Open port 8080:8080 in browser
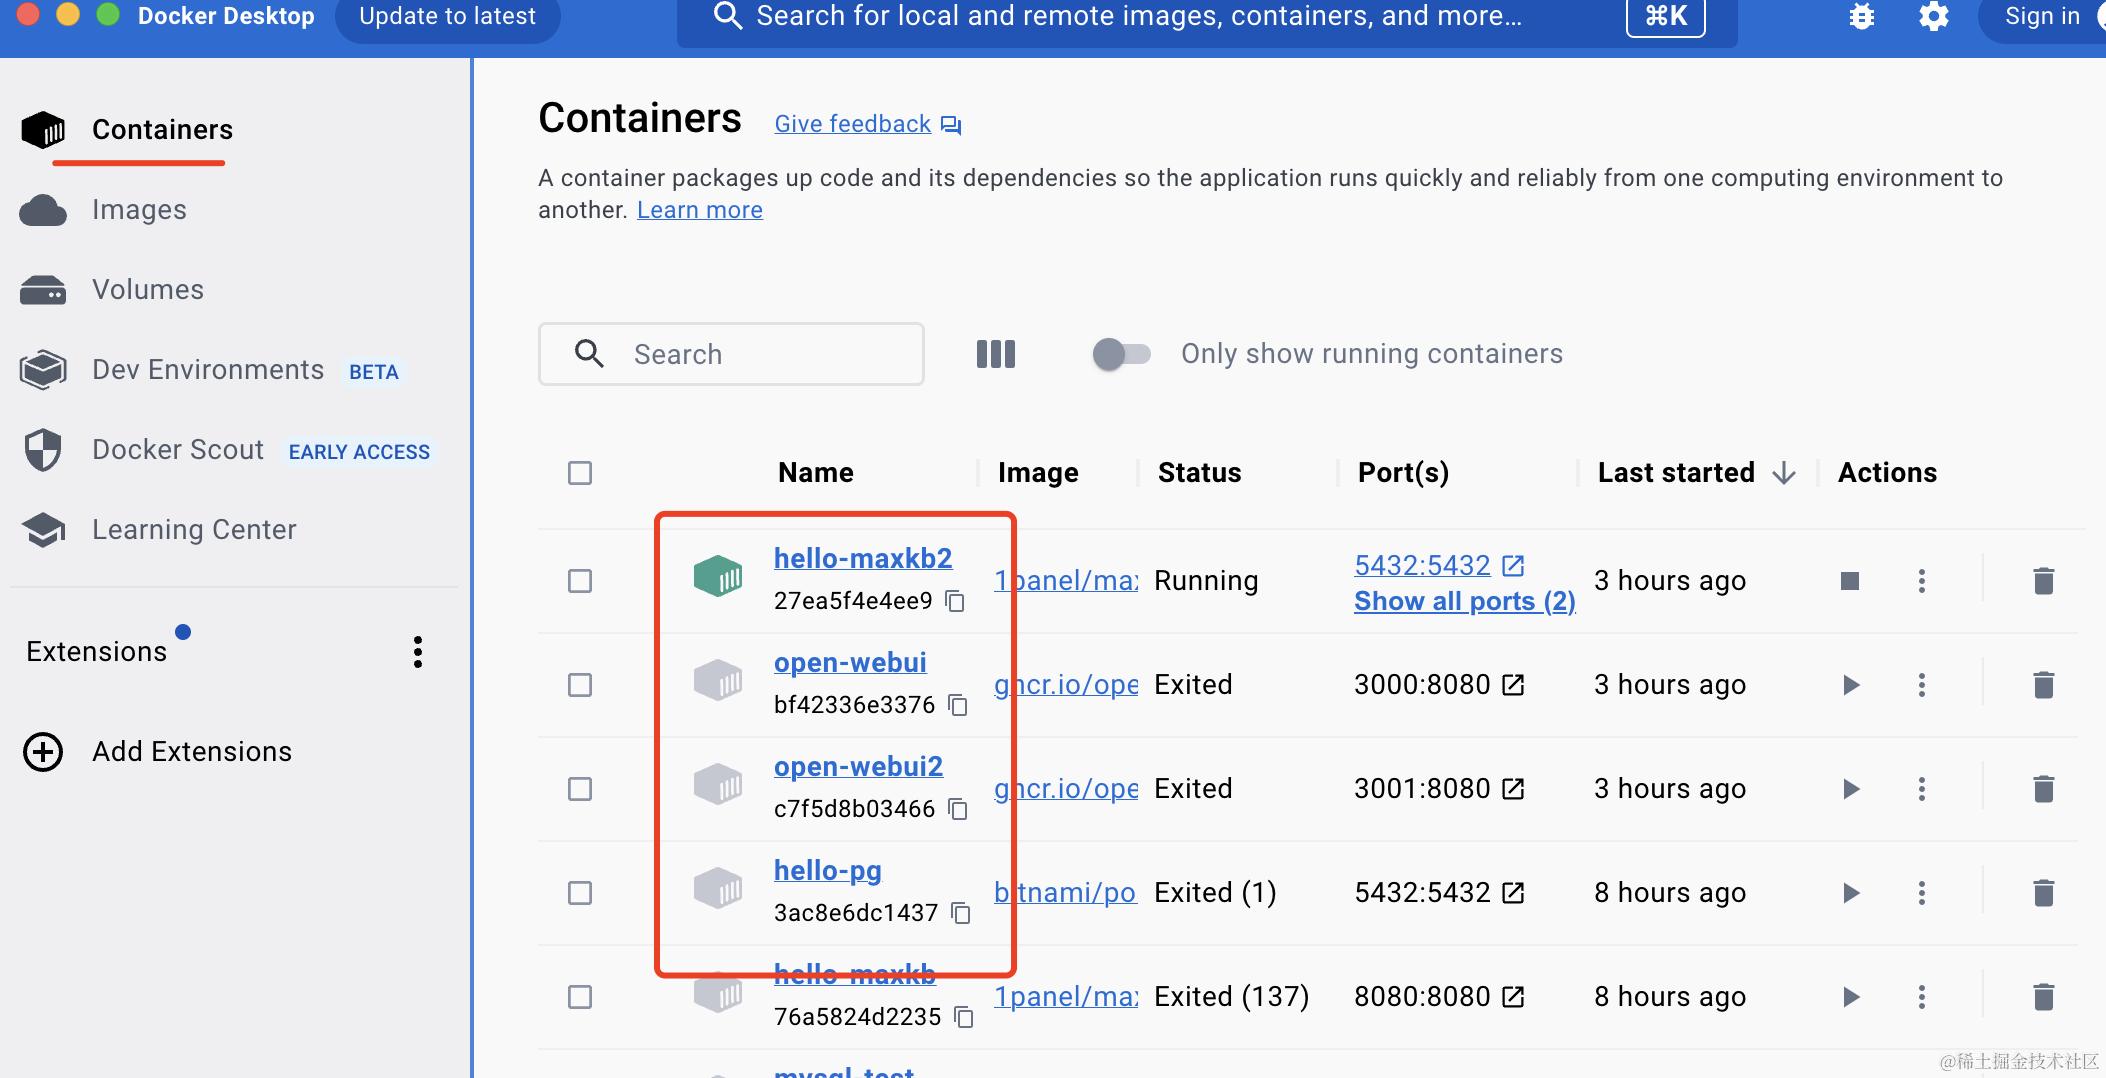2106x1078 pixels. click(x=1514, y=997)
